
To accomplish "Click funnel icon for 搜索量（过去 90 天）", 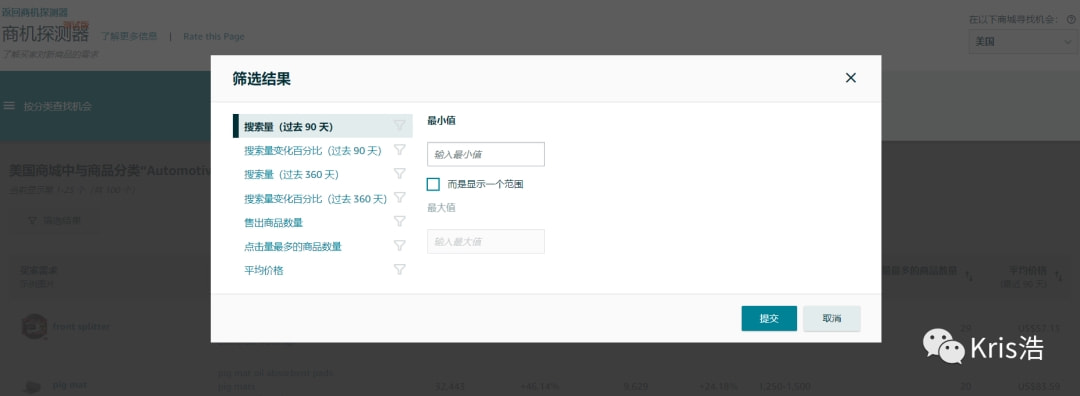I will [399, 125].
